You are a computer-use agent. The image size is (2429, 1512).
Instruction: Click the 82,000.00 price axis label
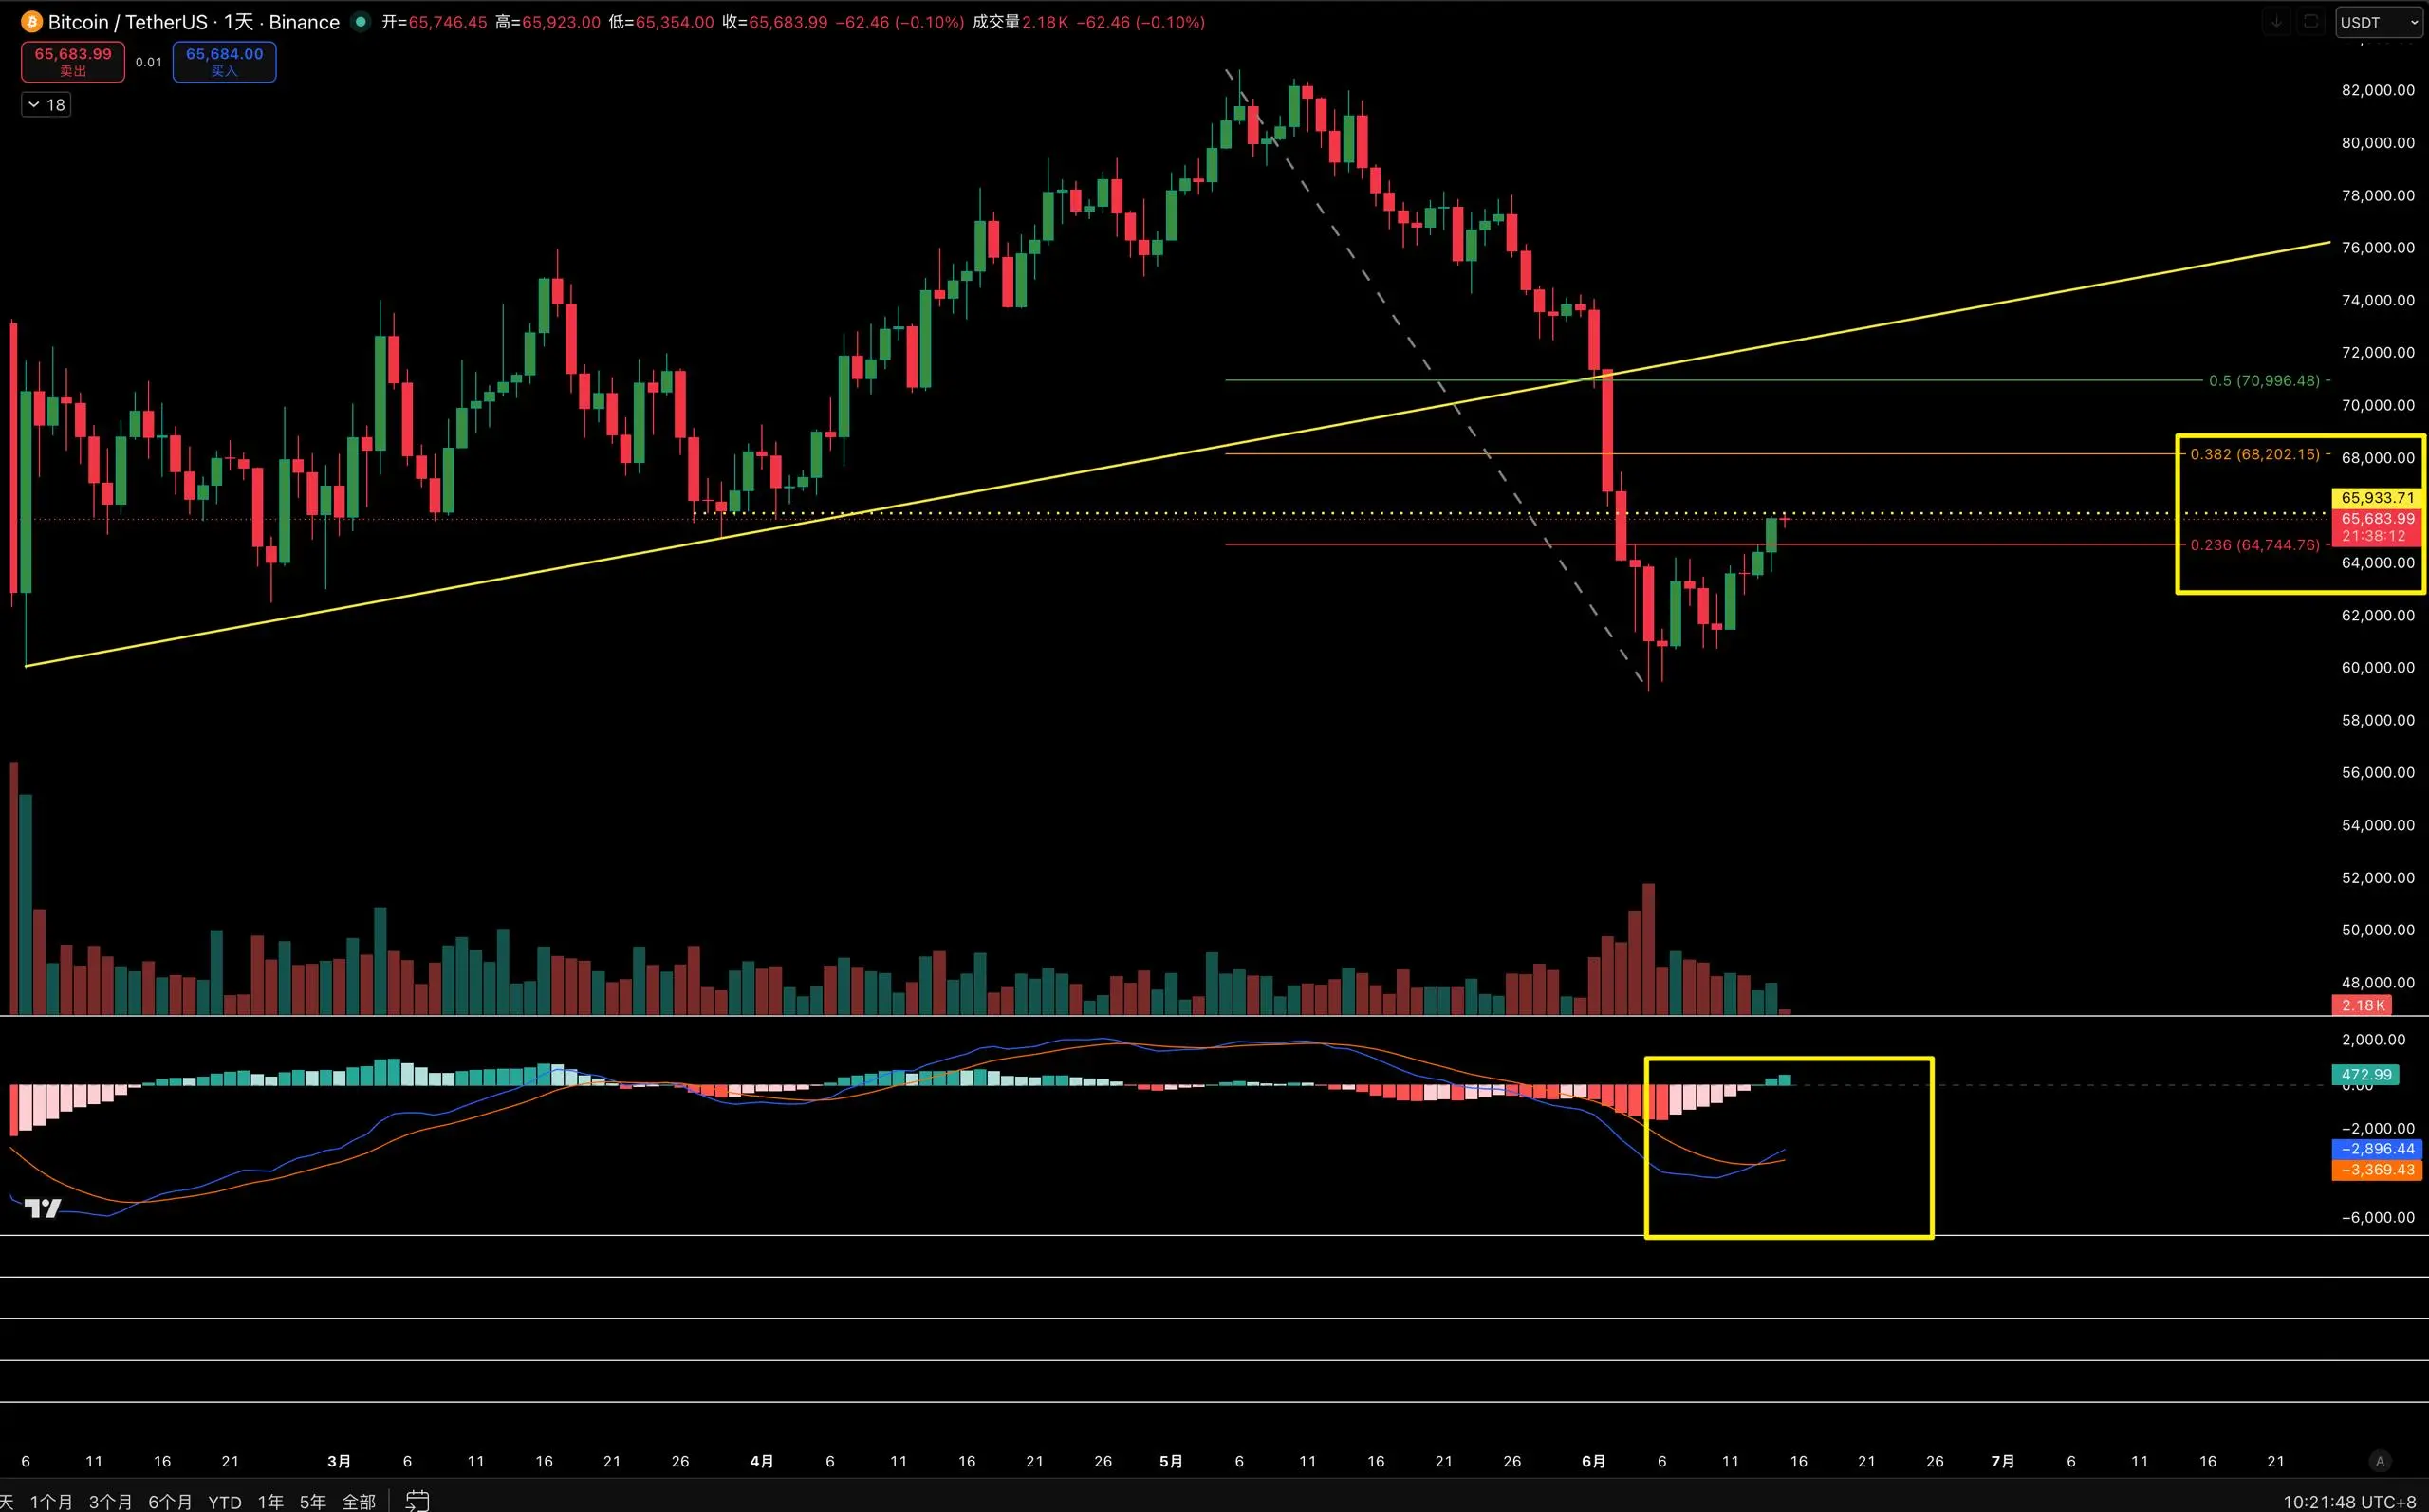(2378, 90)
